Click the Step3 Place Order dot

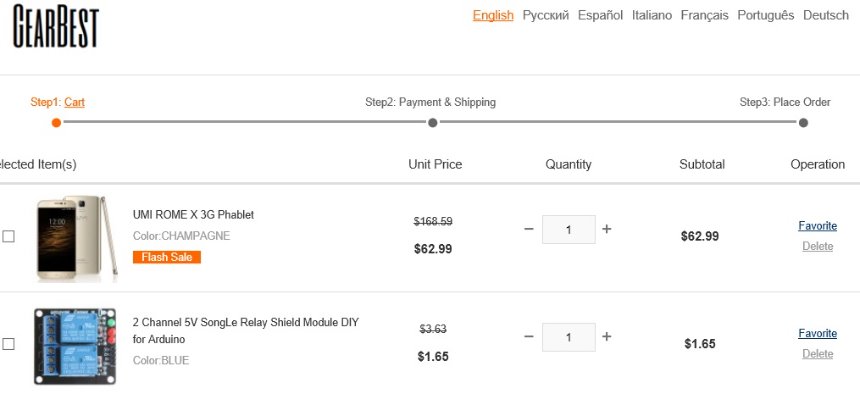804,122
